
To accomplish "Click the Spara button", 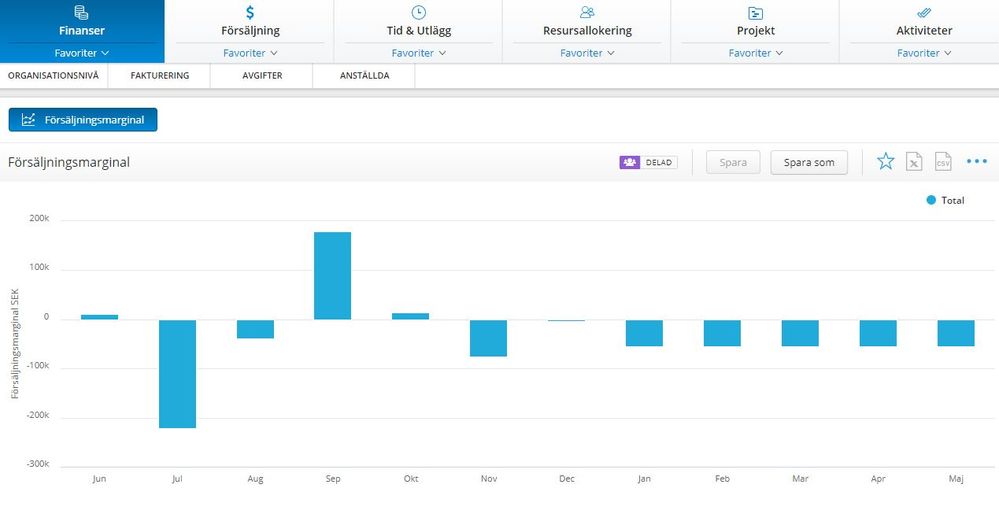I will [733, 163].
